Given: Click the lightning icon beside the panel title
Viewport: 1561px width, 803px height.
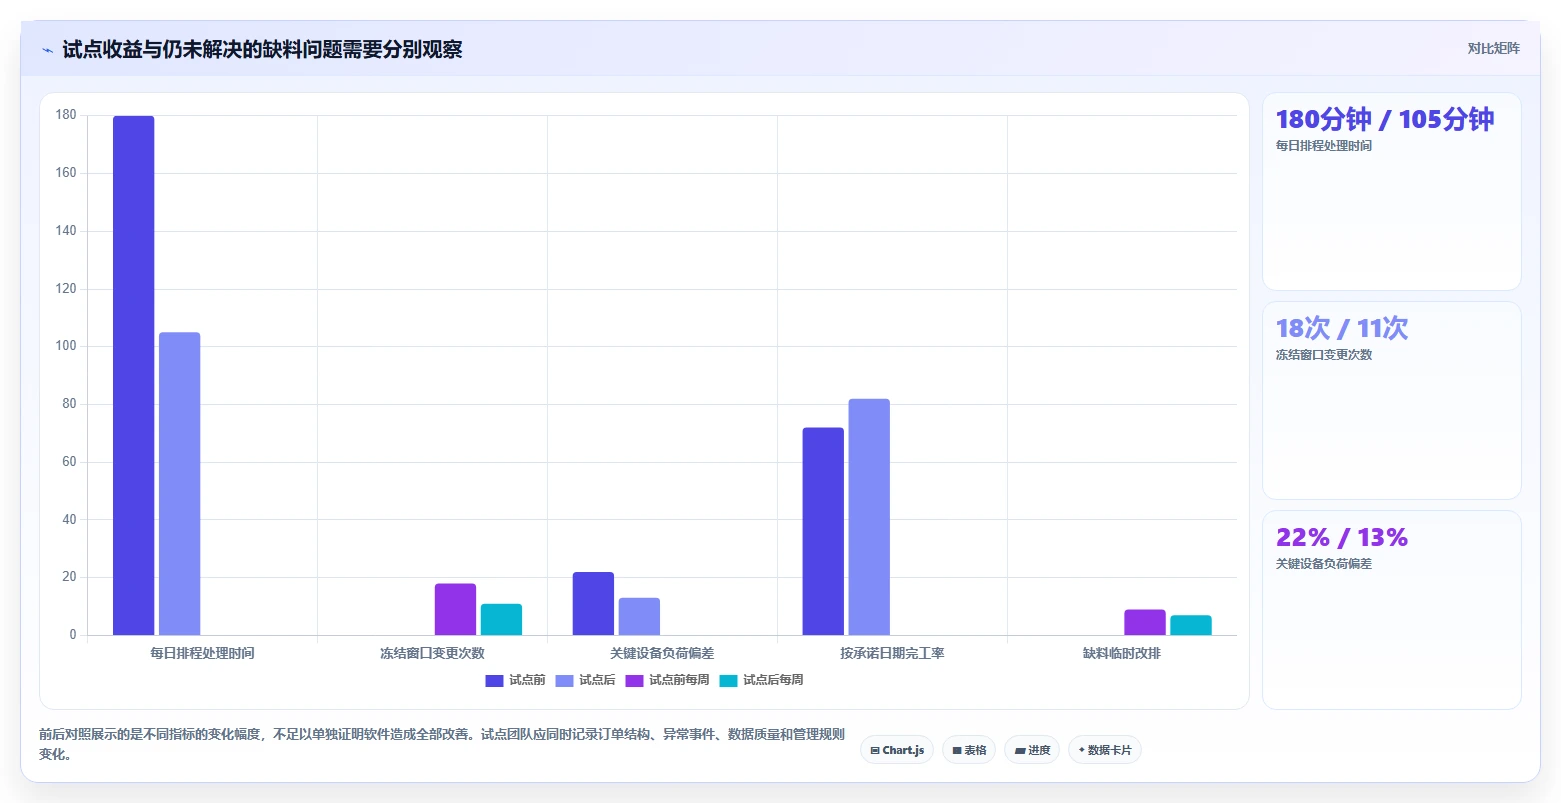Looking at the screenshot, I should tap(47, 50).
